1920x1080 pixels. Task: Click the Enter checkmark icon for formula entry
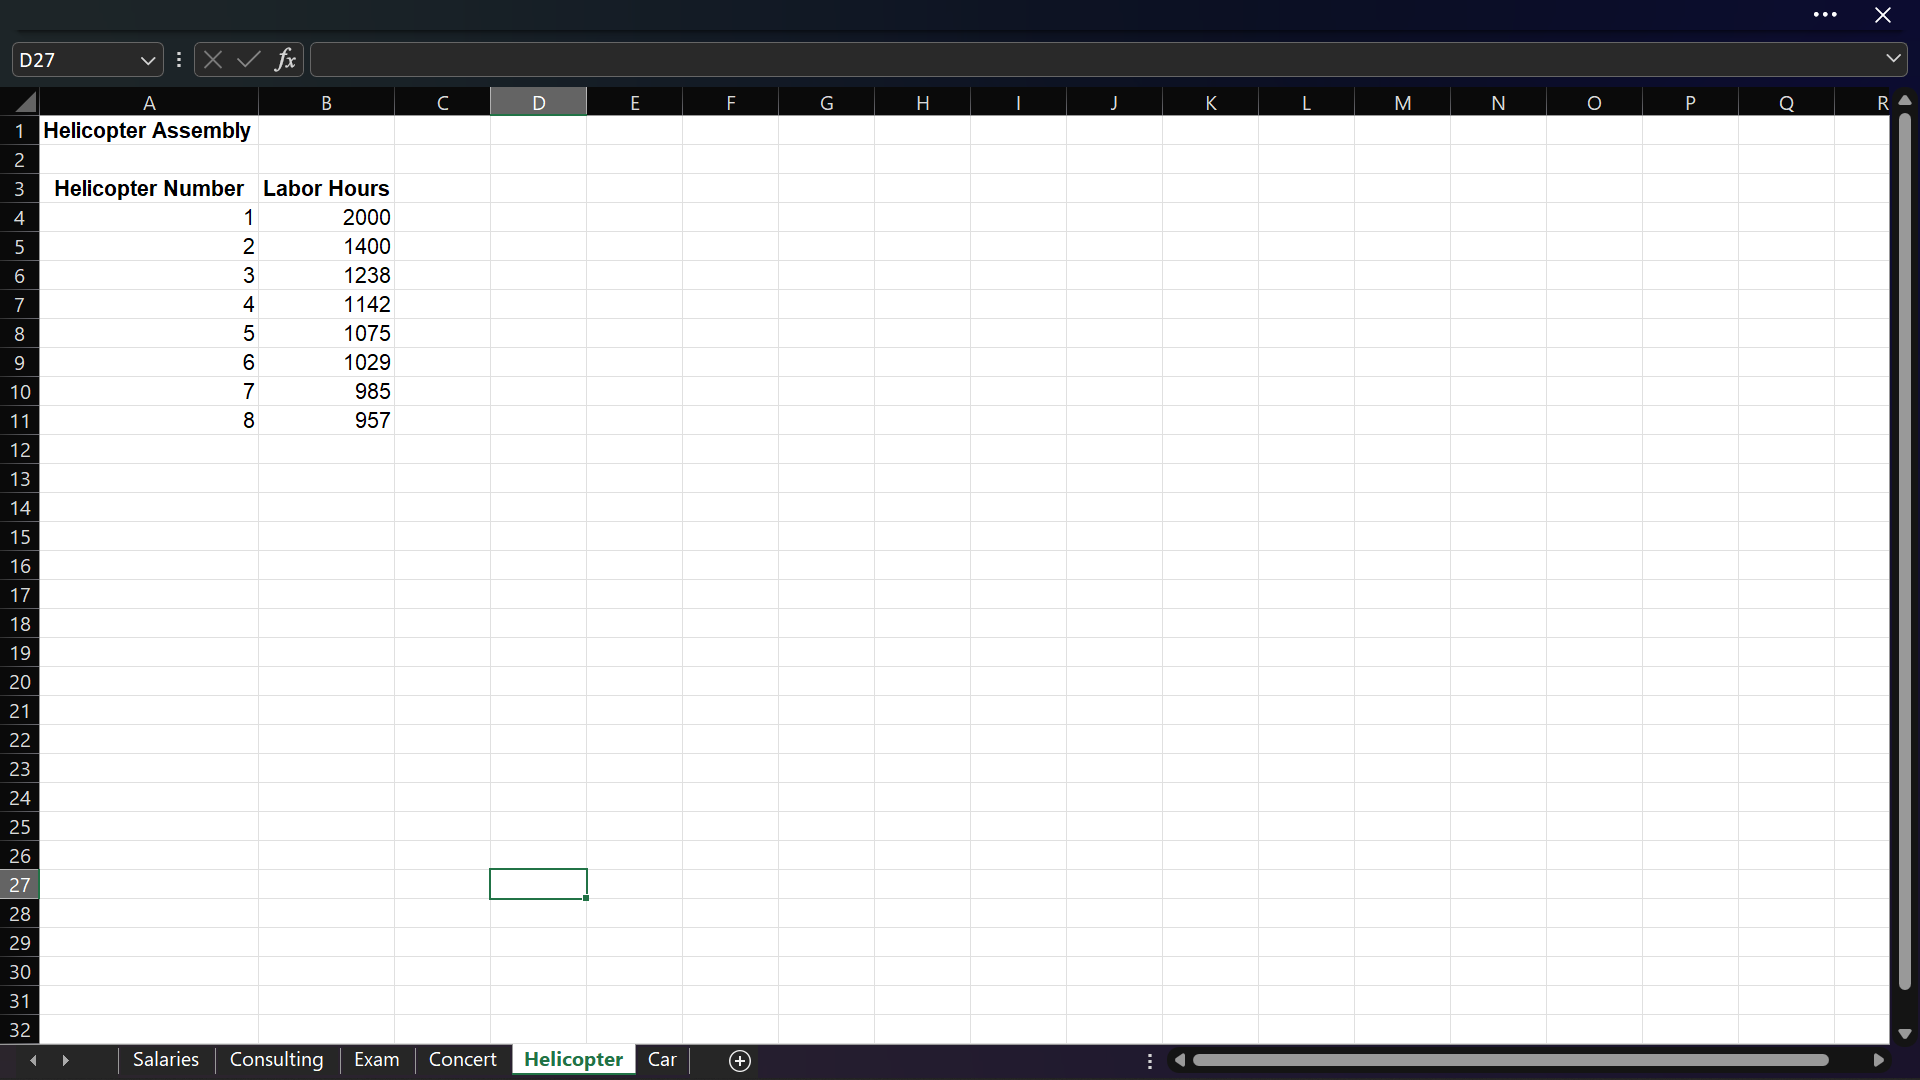click(248, 59)
